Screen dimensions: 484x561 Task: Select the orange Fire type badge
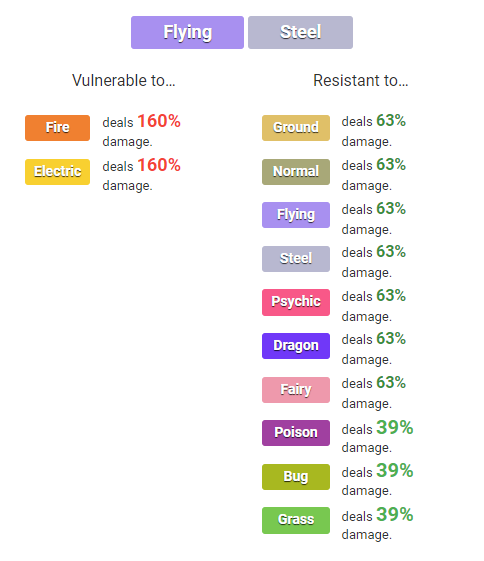pyautogui.click(x=57, y=128)
